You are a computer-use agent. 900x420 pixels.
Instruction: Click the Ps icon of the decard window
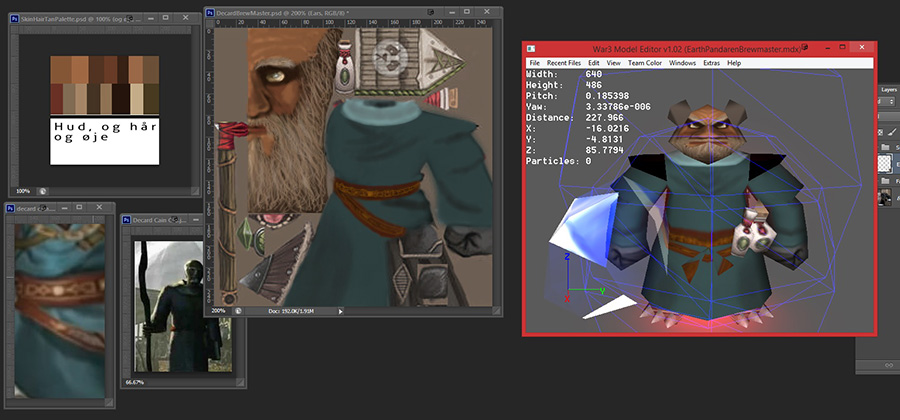pyautogui.click(x=10, y=208)
